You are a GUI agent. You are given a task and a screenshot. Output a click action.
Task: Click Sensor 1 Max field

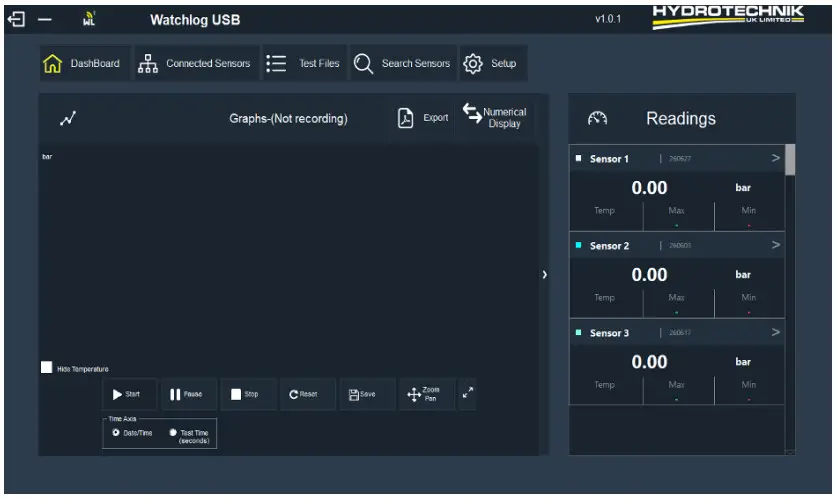click(678, 216)
